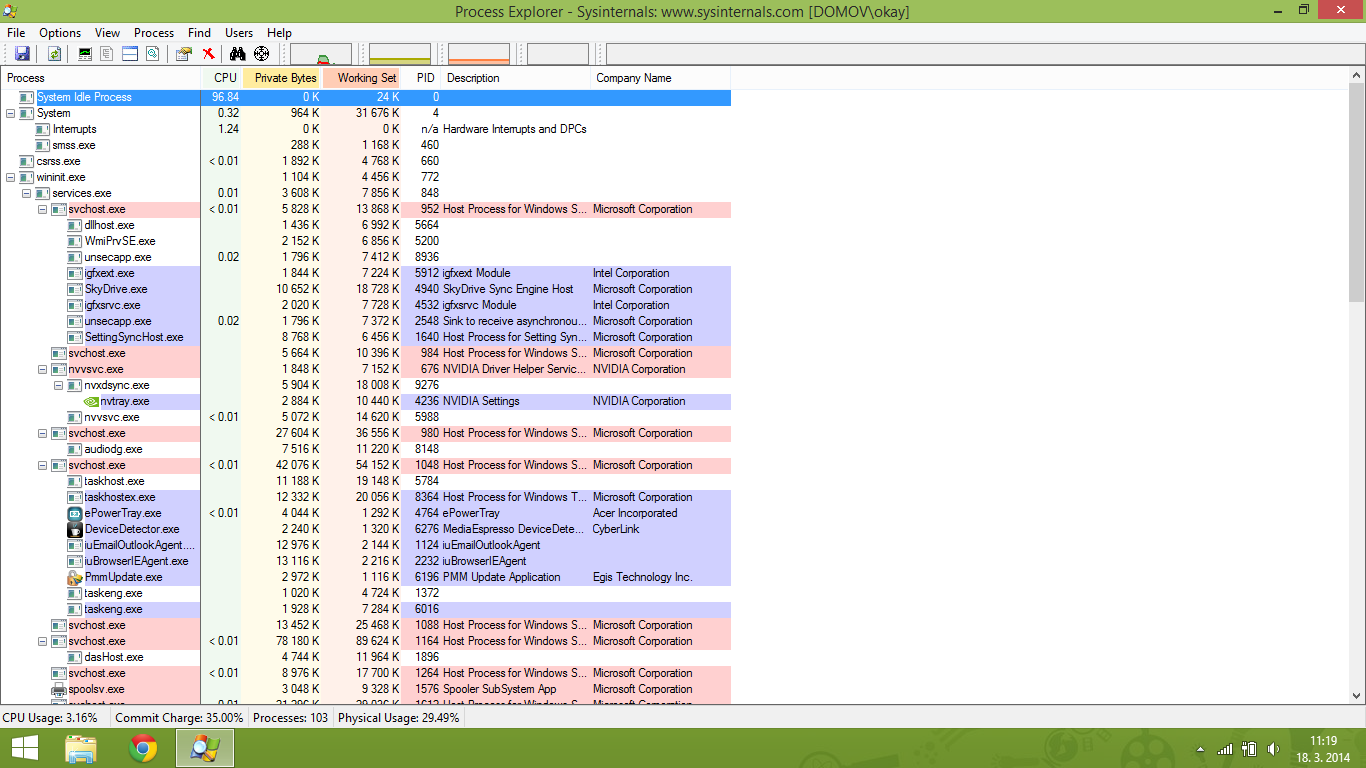Collapse the svchost.exe PID 1048 node
The height and width of the screenshot is (768, 1366).
43,465
